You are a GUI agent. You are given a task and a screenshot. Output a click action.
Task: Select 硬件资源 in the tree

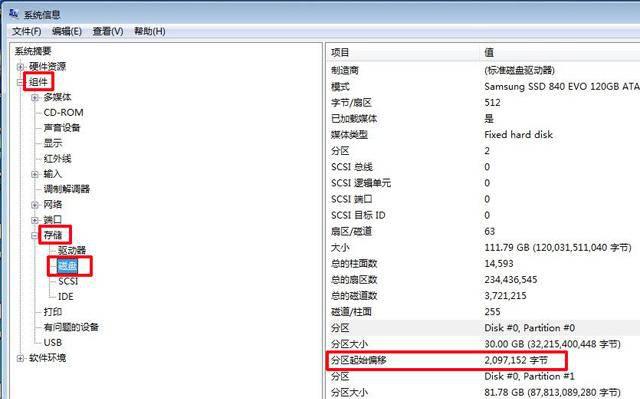click(x=47, y=66)
